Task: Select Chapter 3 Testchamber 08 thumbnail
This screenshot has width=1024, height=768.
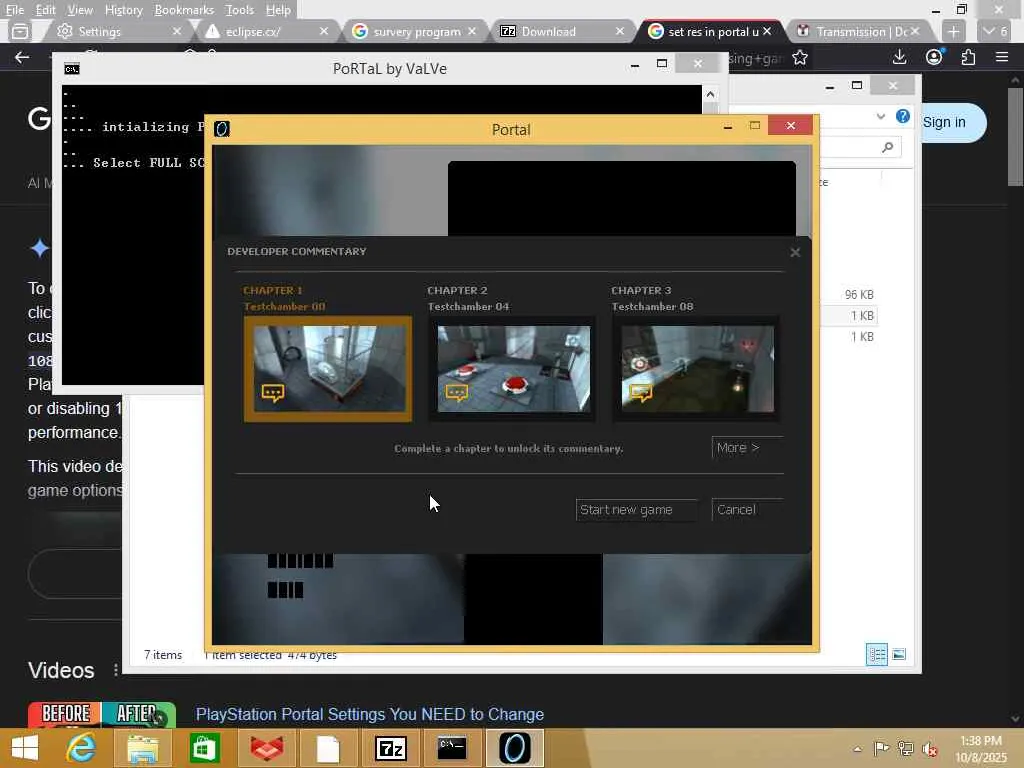Action: point(697,369)
